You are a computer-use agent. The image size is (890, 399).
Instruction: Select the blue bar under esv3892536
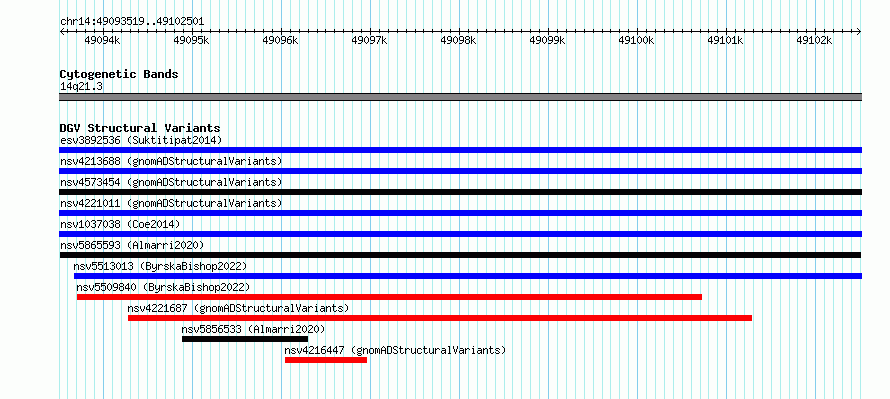tap(460, 150)
